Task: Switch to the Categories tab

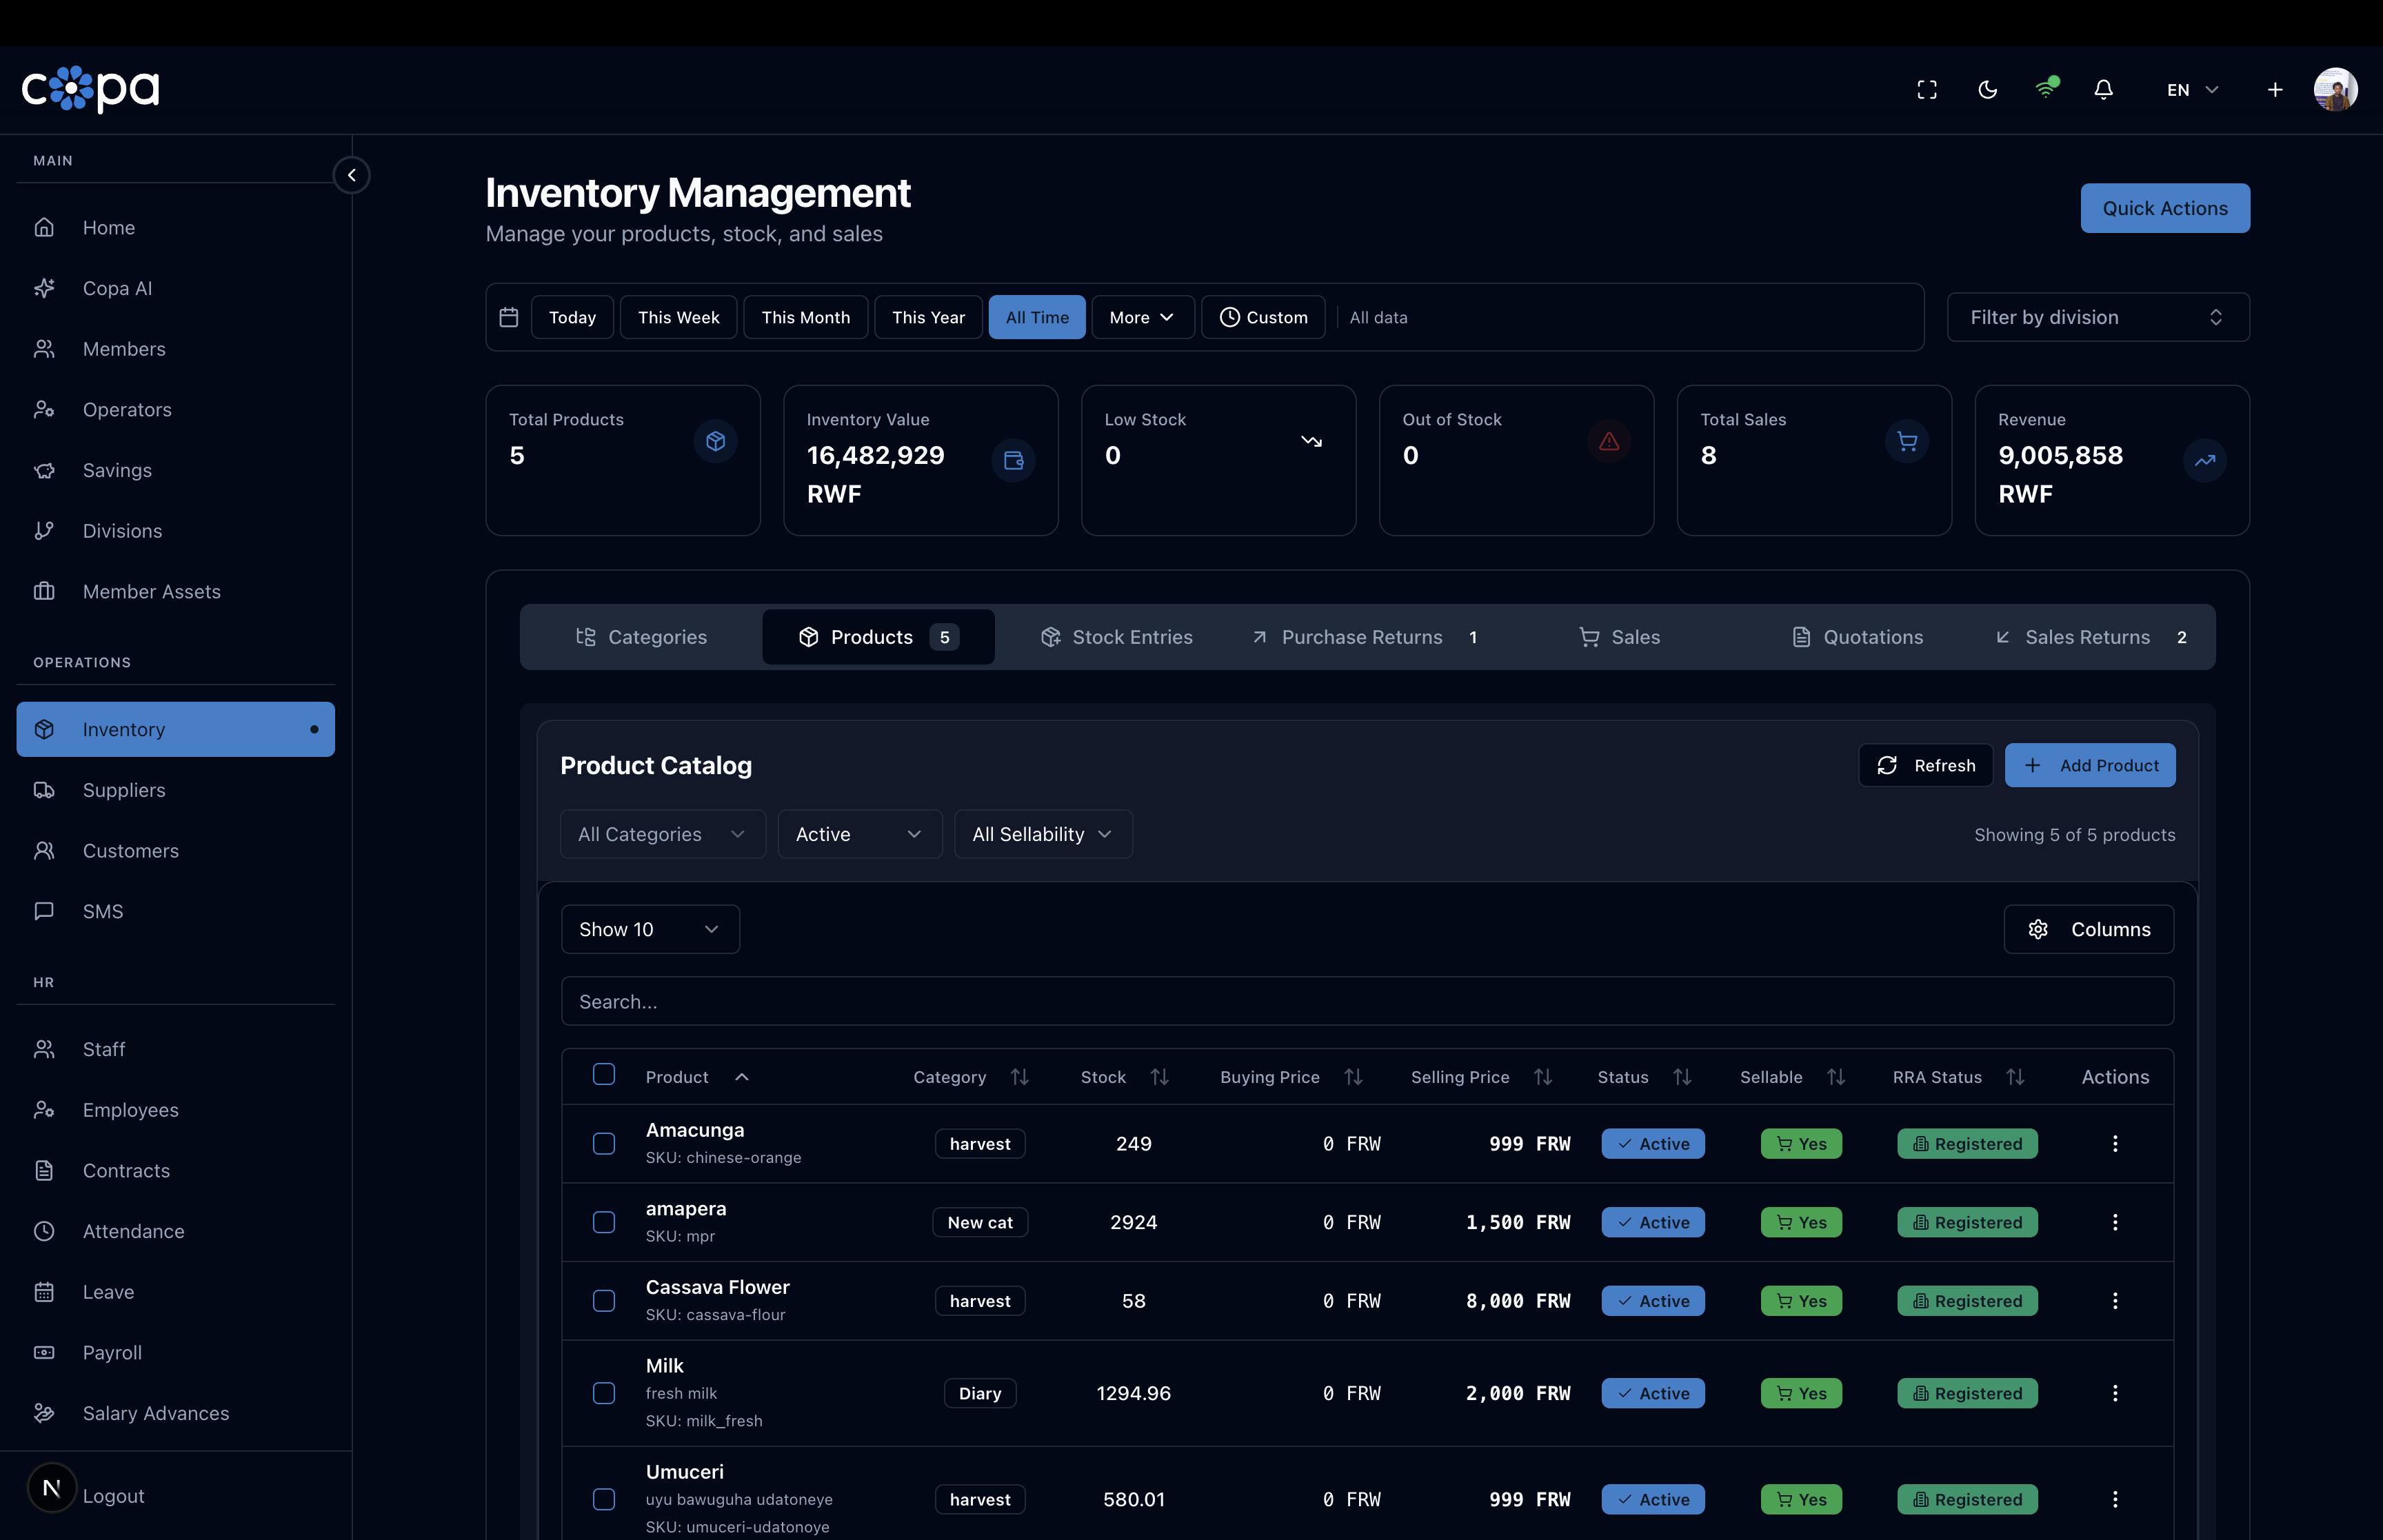Action: pos(641,637)
